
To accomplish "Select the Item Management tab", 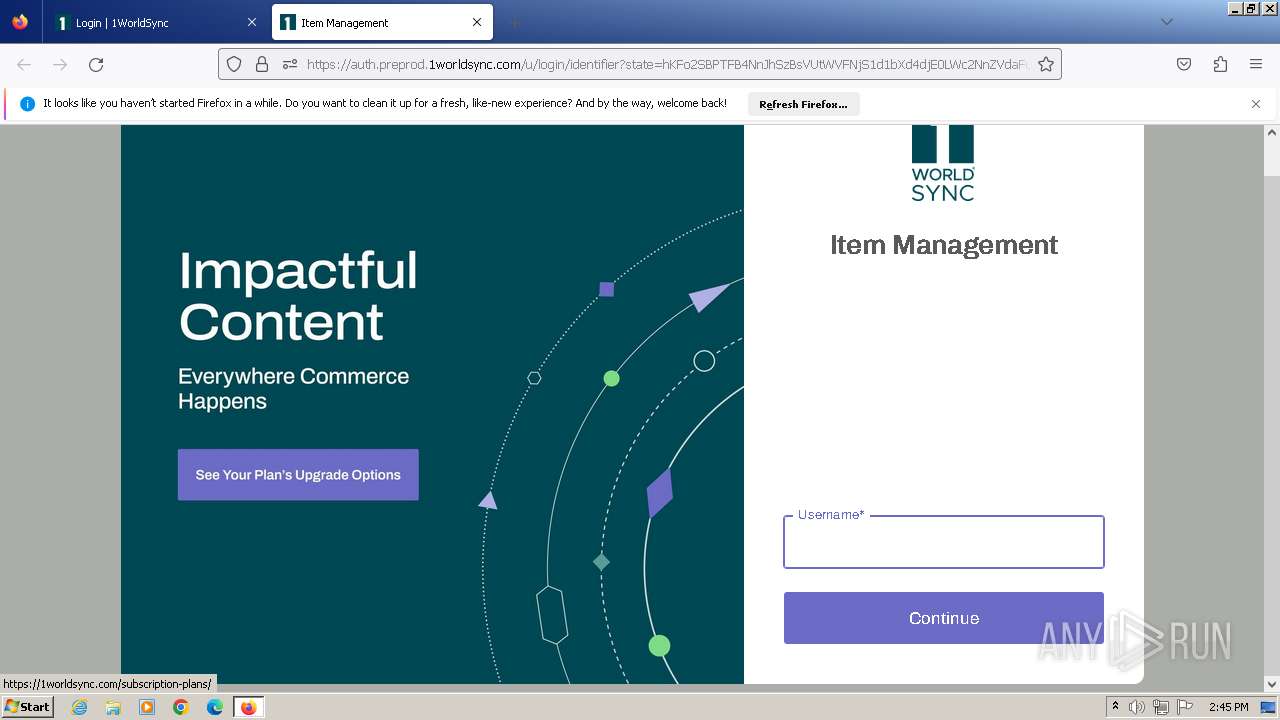I will (x=382, y=22).
